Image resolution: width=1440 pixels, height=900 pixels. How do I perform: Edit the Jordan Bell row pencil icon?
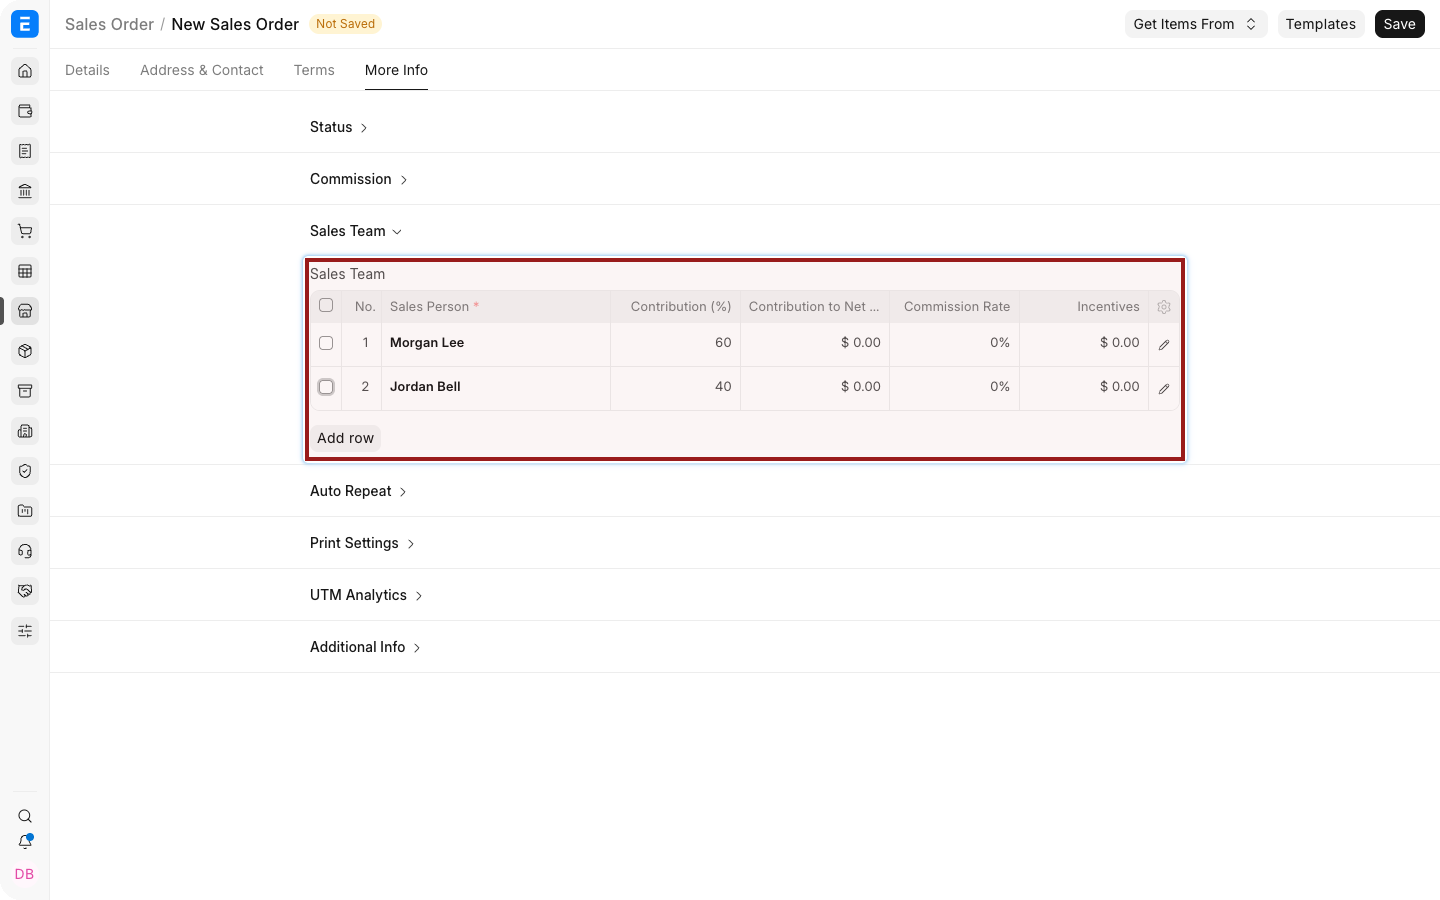click(x=1164, y=389)
